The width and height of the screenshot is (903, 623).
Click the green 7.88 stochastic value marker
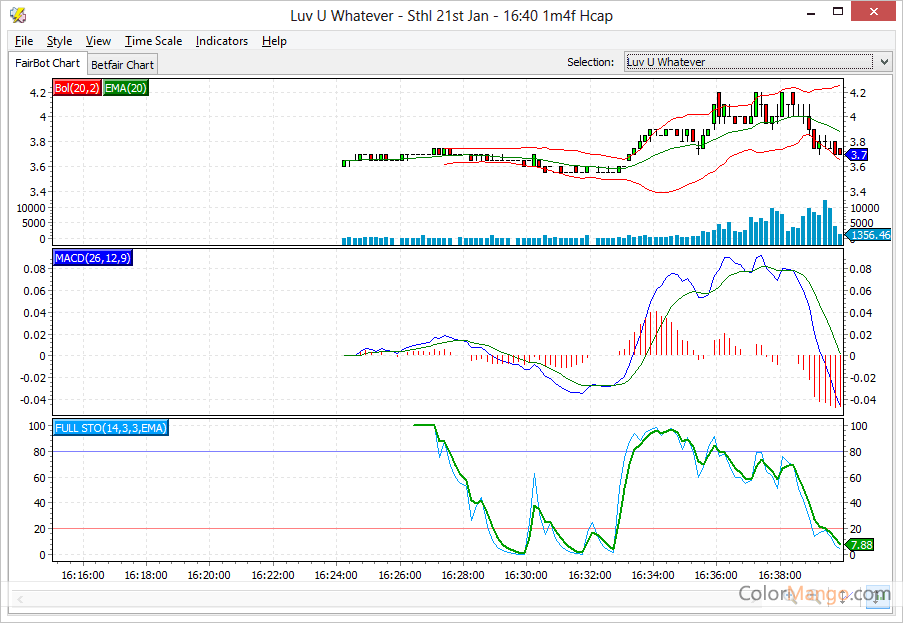(x=860, y=545)
